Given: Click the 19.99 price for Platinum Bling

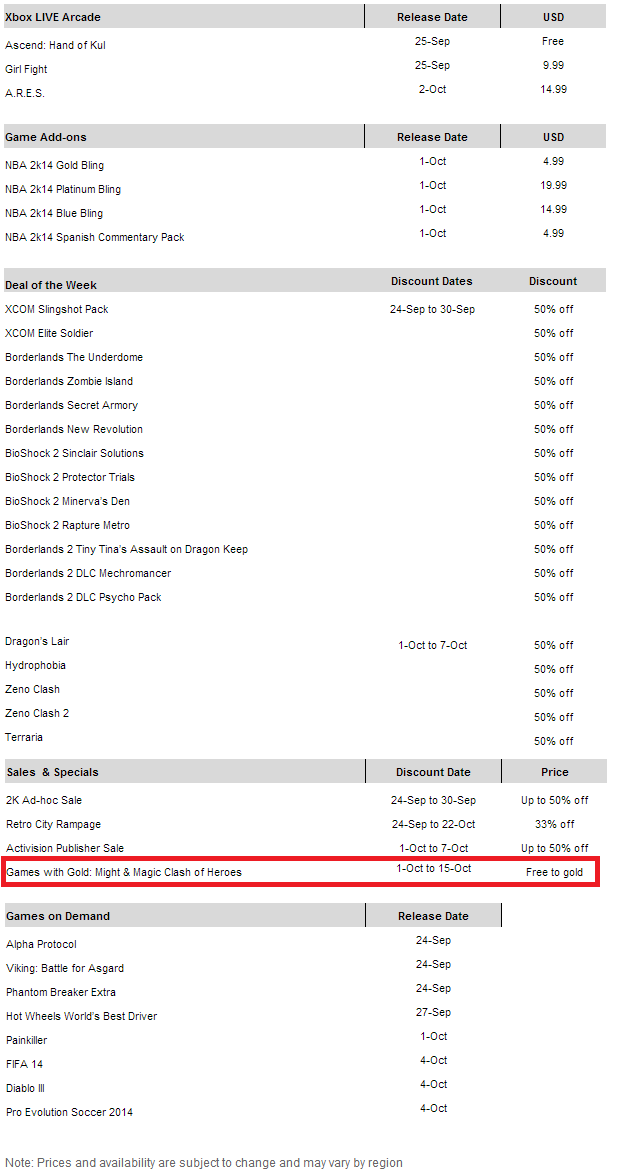Looking at the screenshot, I should pos(553,185).
